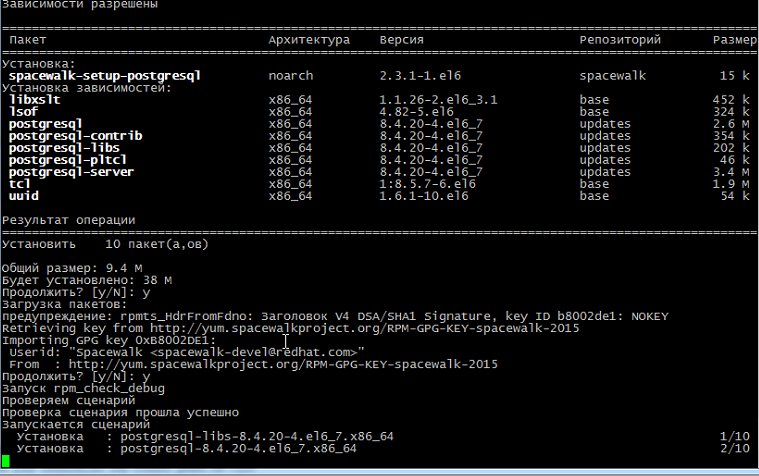Click the Importing GPG key 0xB8002DE1 line
Screen dimensions: 759x476
click(109, 340)
